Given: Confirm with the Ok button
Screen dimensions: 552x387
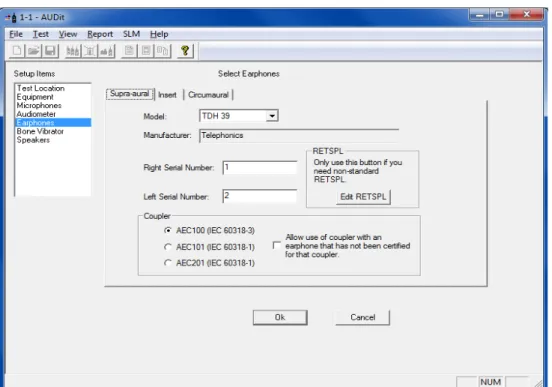Looking at the screenshot, I should 280,318.
